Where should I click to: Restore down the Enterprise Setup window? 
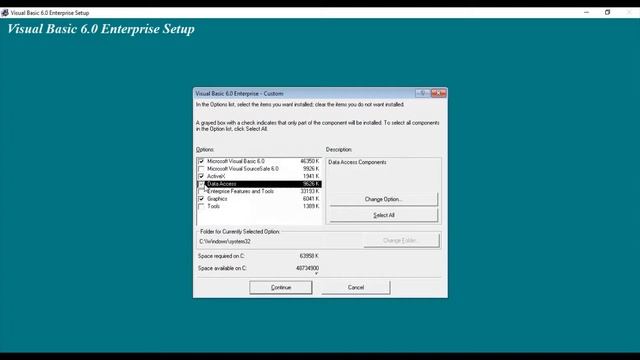[607, 13]
